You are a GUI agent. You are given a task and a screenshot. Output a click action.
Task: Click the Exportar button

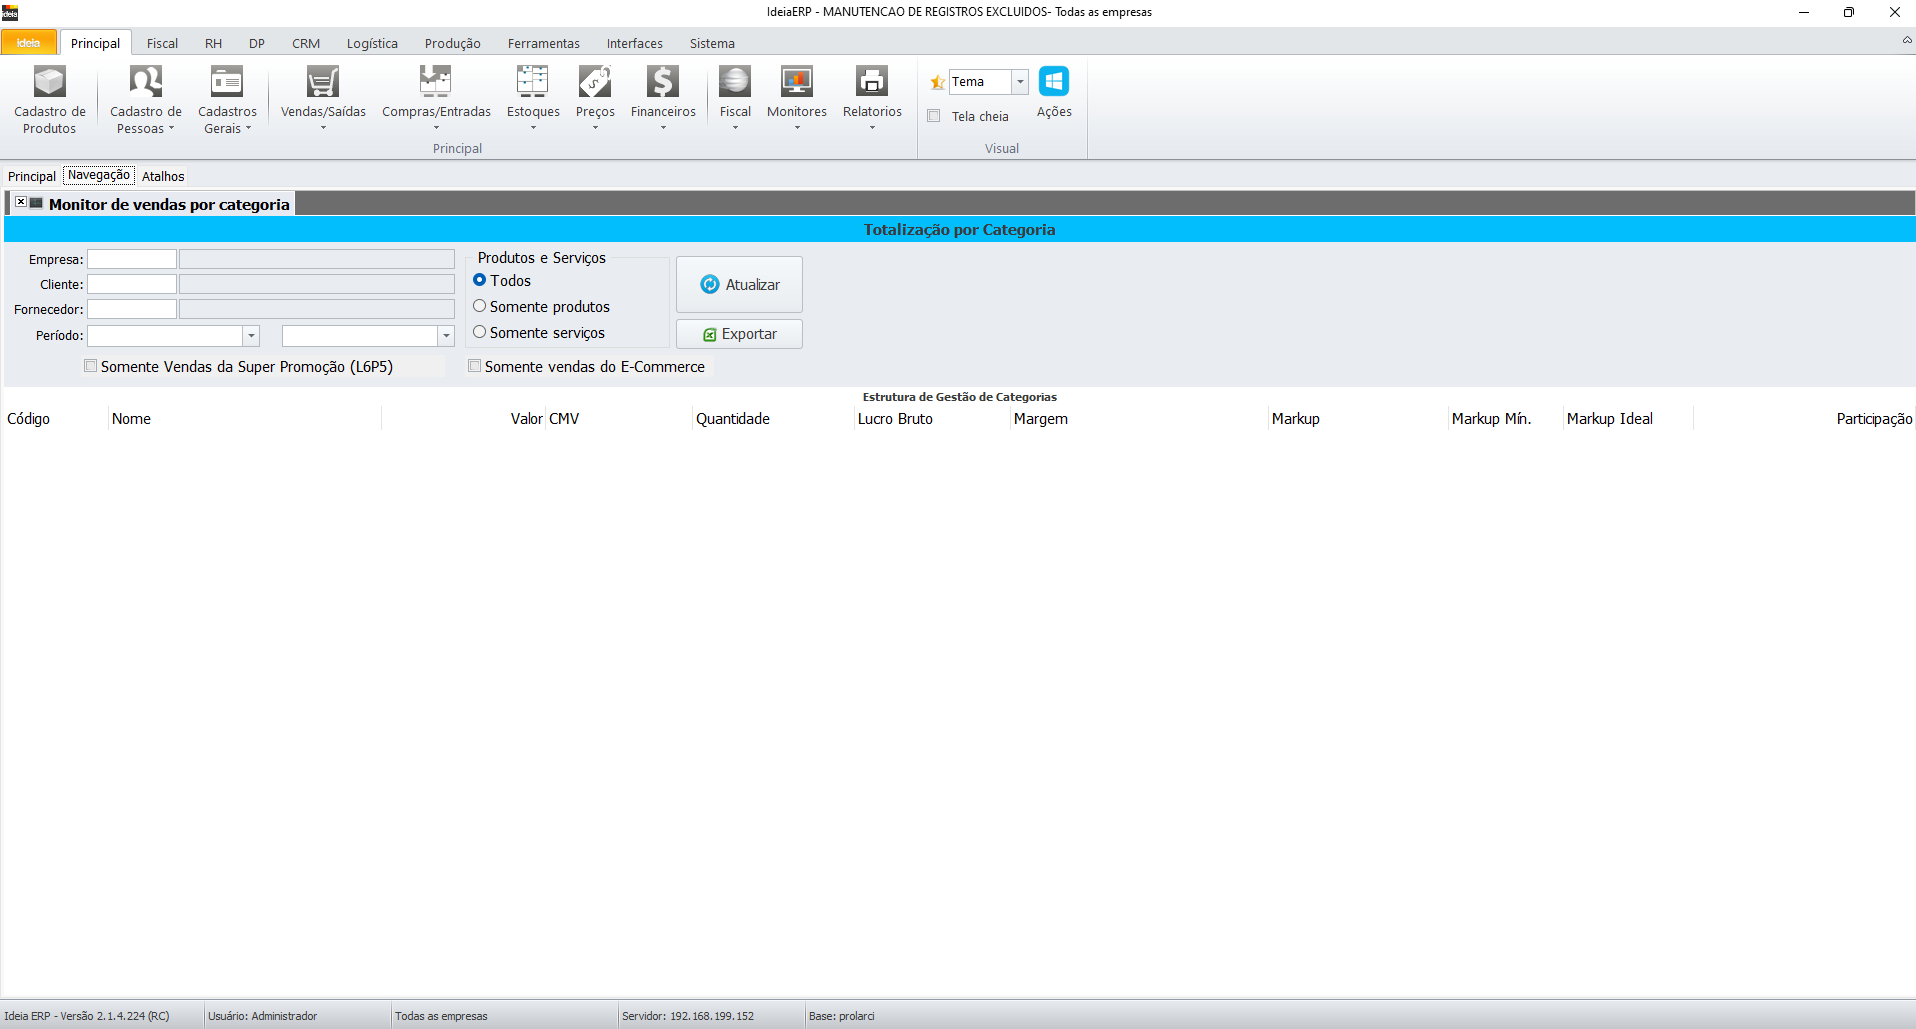(739, 334)
